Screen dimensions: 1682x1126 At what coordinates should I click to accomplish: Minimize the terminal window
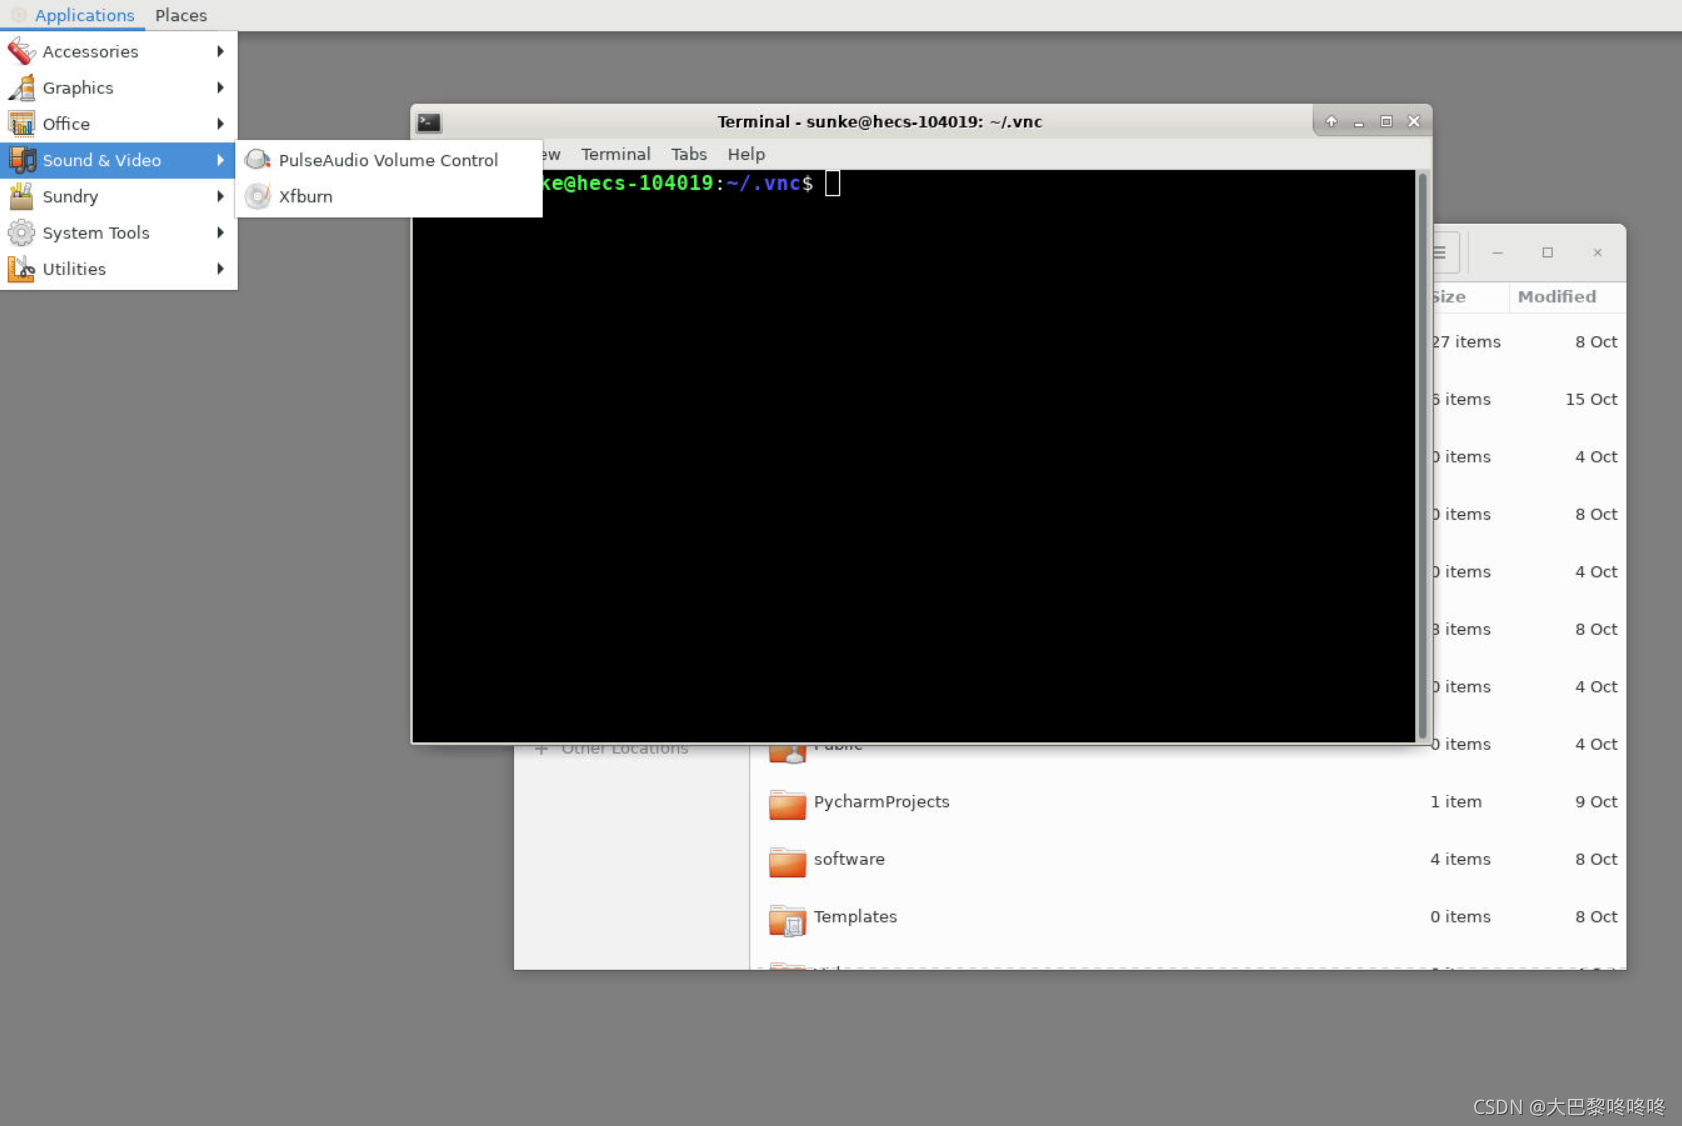click(x=1358, y=121)
